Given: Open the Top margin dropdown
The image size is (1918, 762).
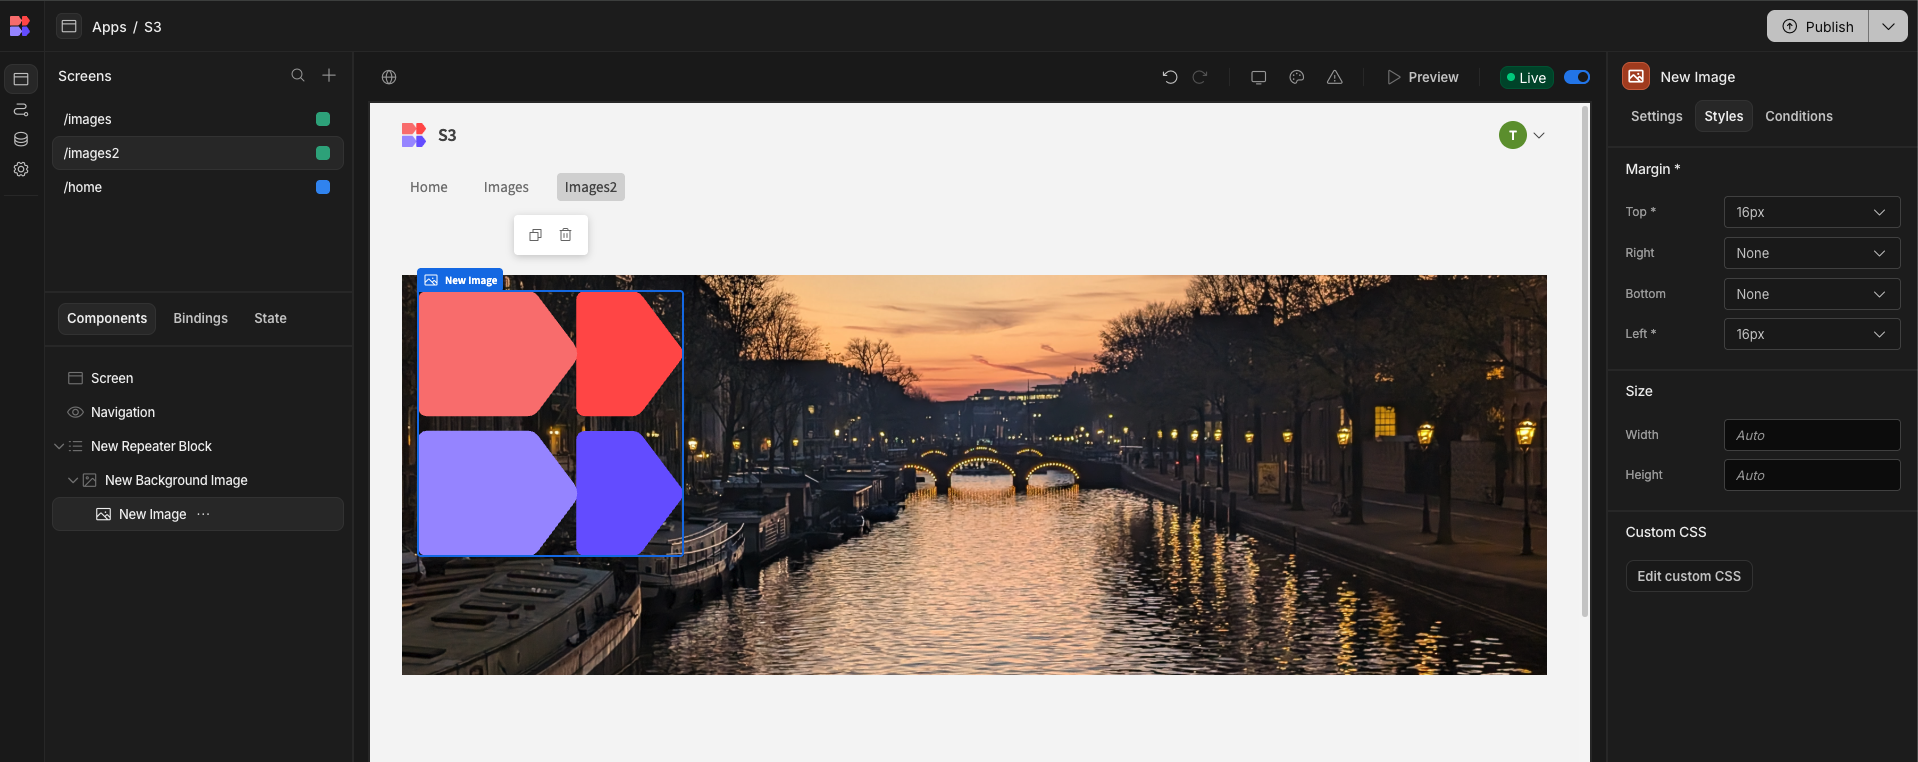Looking at the screenshot, I should point(1811,212).
